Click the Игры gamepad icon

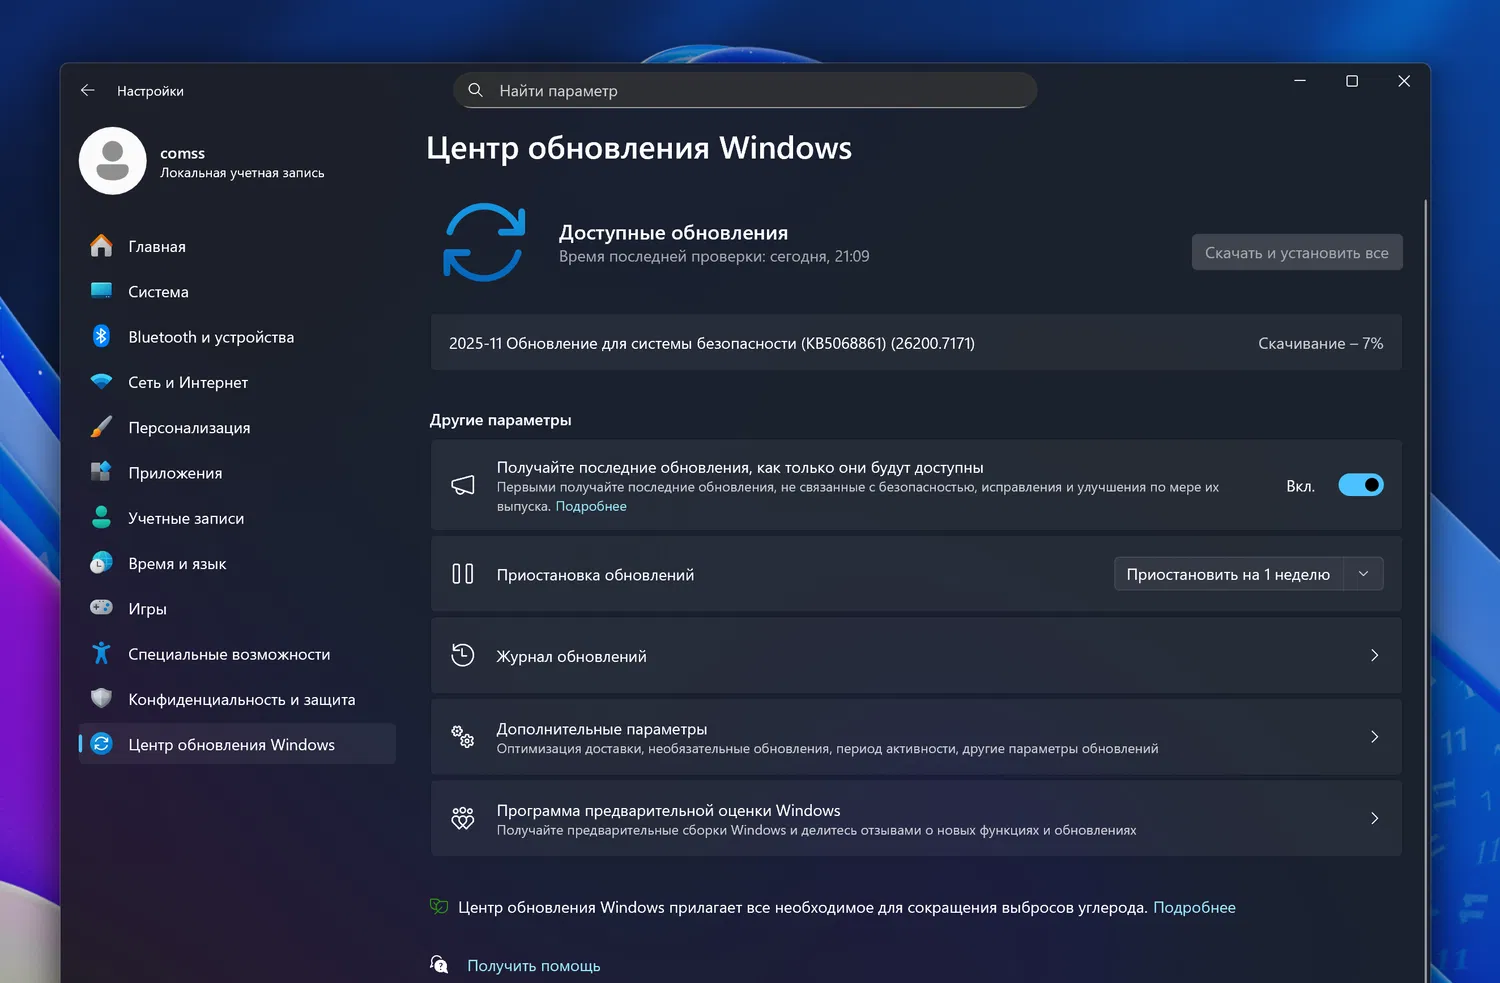(x=101, y=608)
